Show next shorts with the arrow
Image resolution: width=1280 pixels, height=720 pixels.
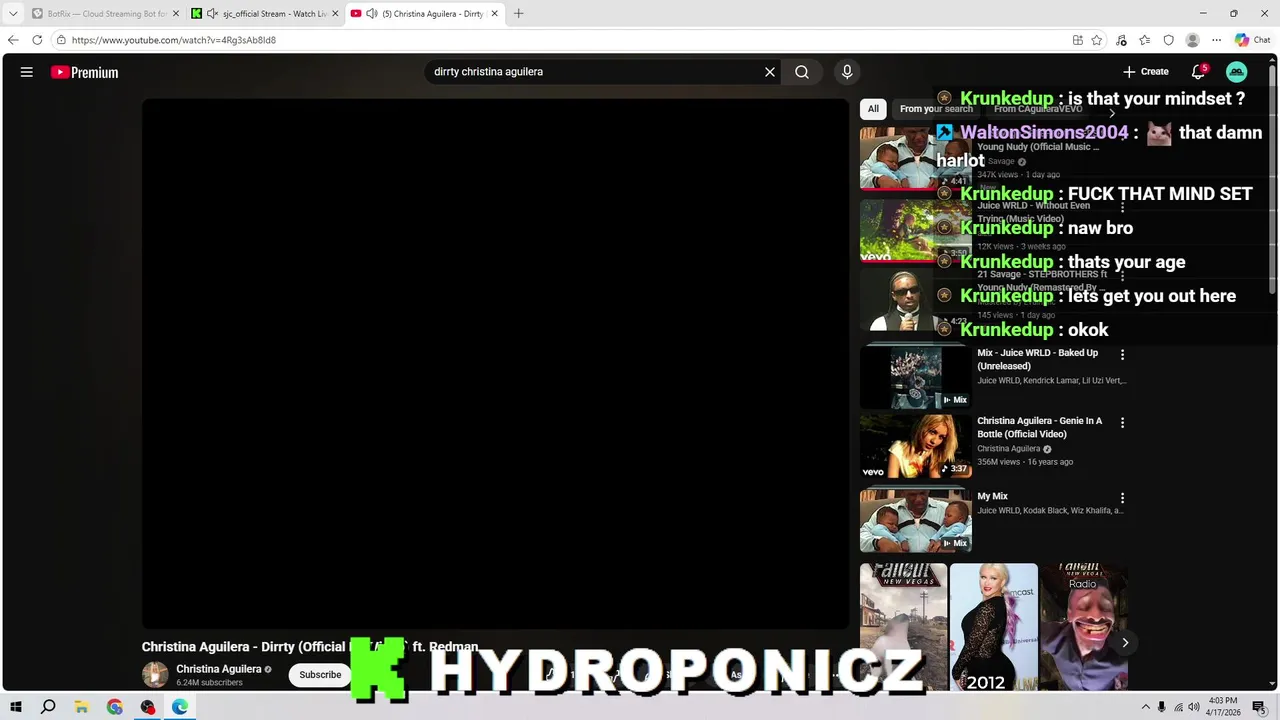(x=1125, y=643)
